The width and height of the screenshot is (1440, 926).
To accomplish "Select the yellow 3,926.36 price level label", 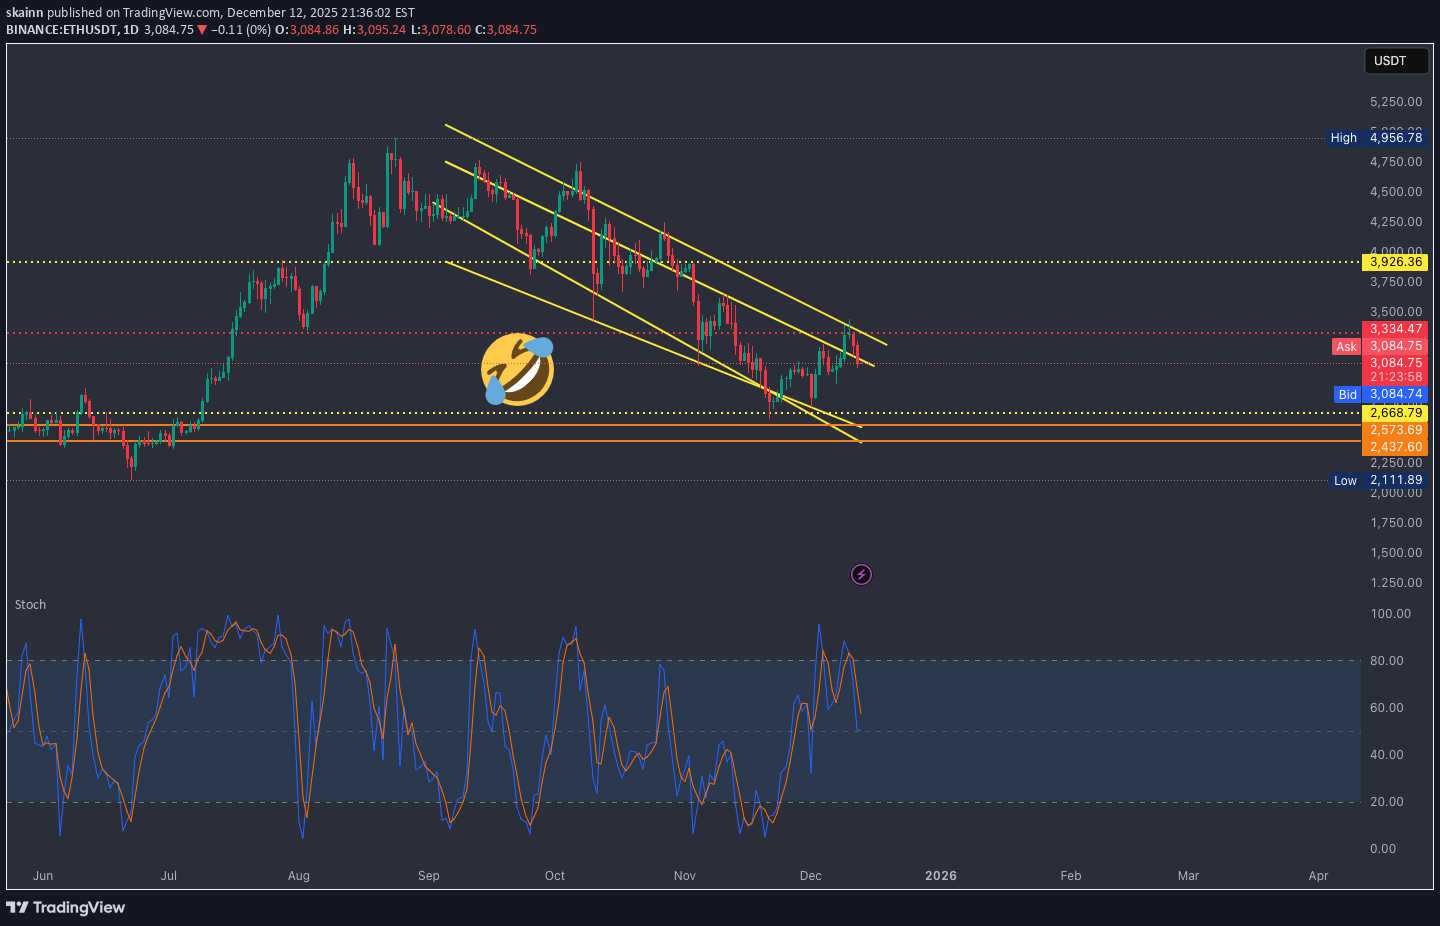I will pos(1395,262).
